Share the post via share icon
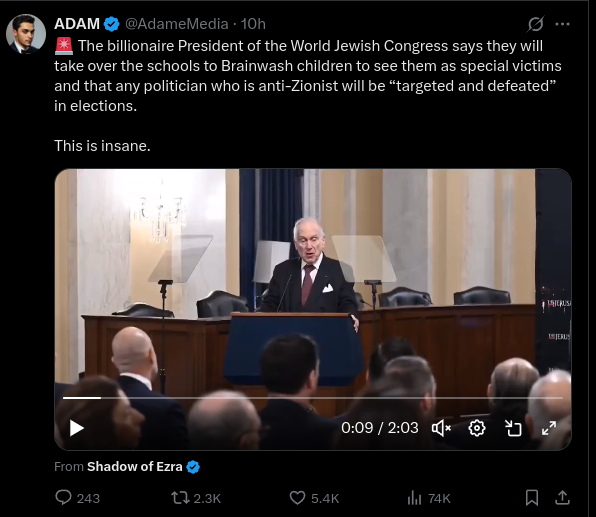 (x=563, y=498)
